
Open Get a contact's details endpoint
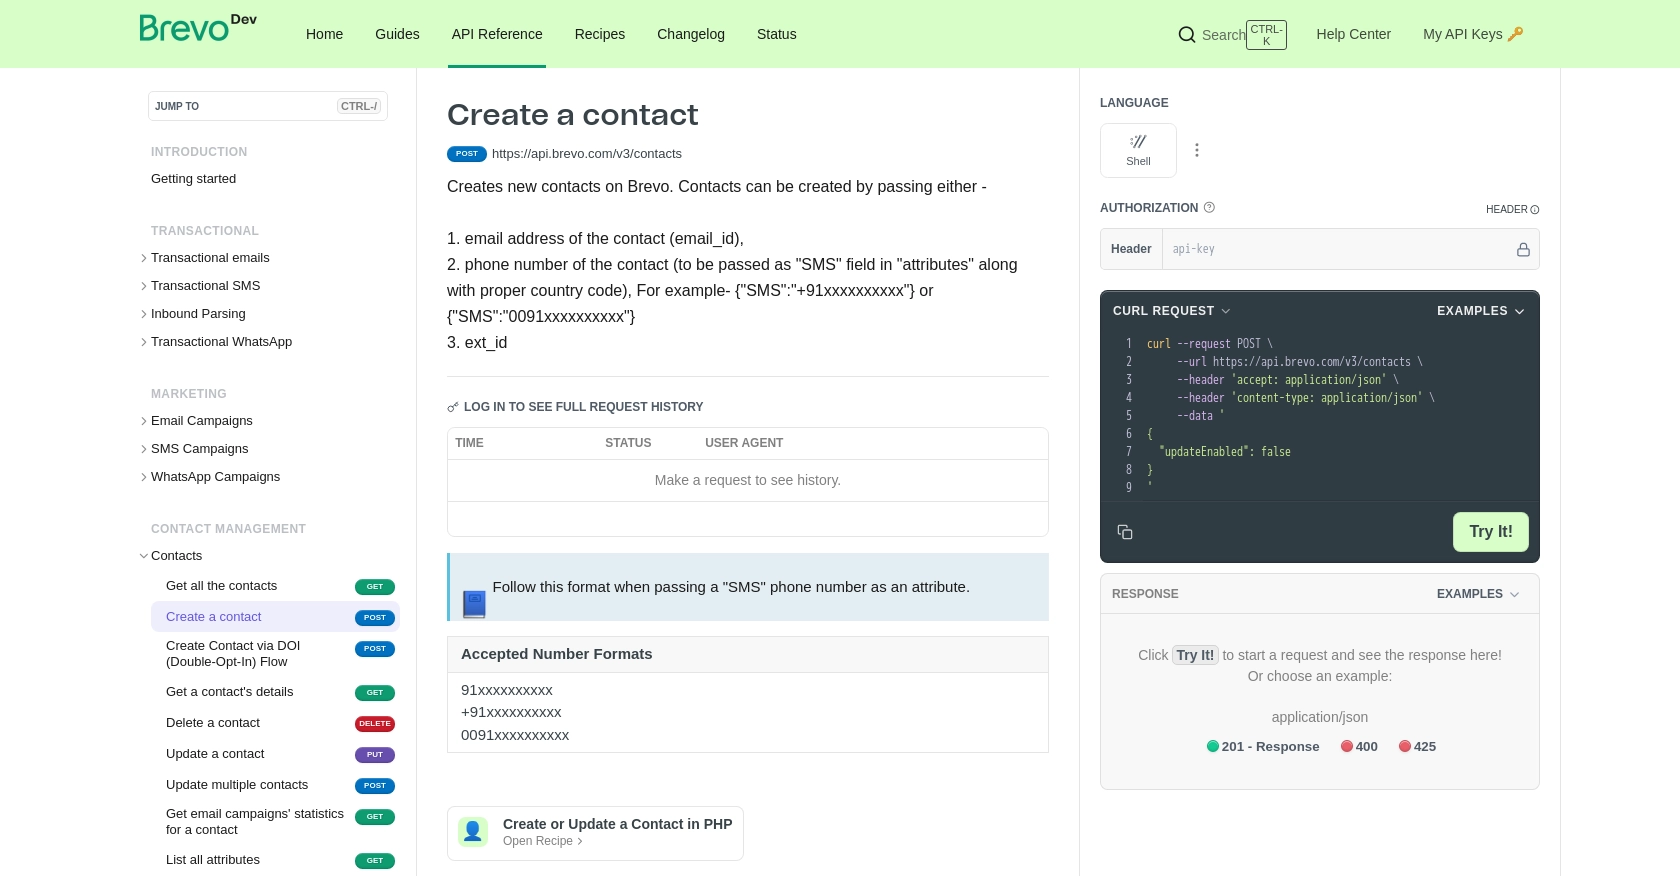tap(230, 692)
